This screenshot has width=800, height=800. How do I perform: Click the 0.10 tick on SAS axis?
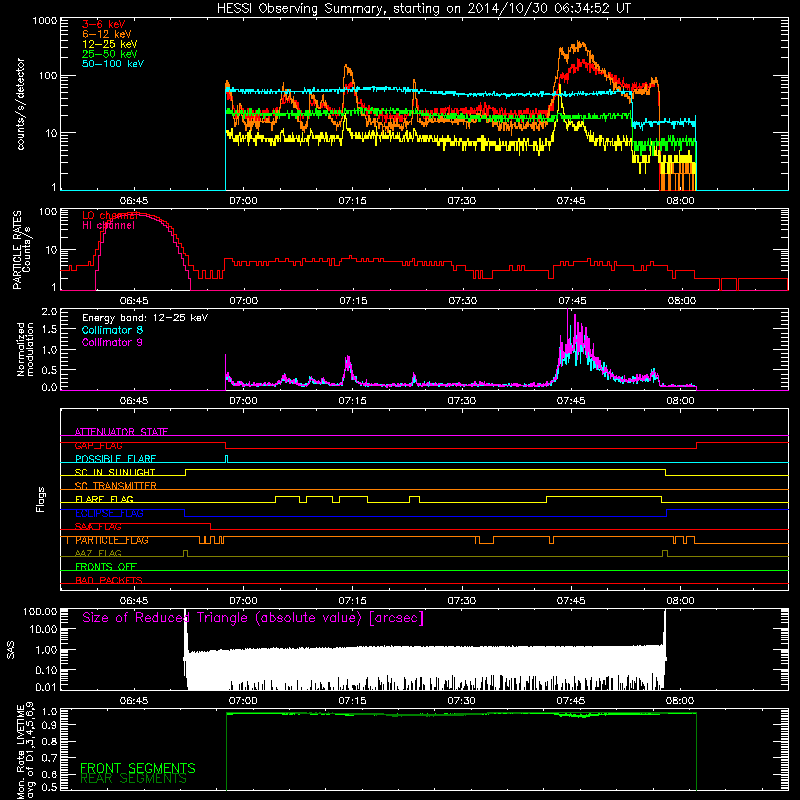[x=46, y=670]
